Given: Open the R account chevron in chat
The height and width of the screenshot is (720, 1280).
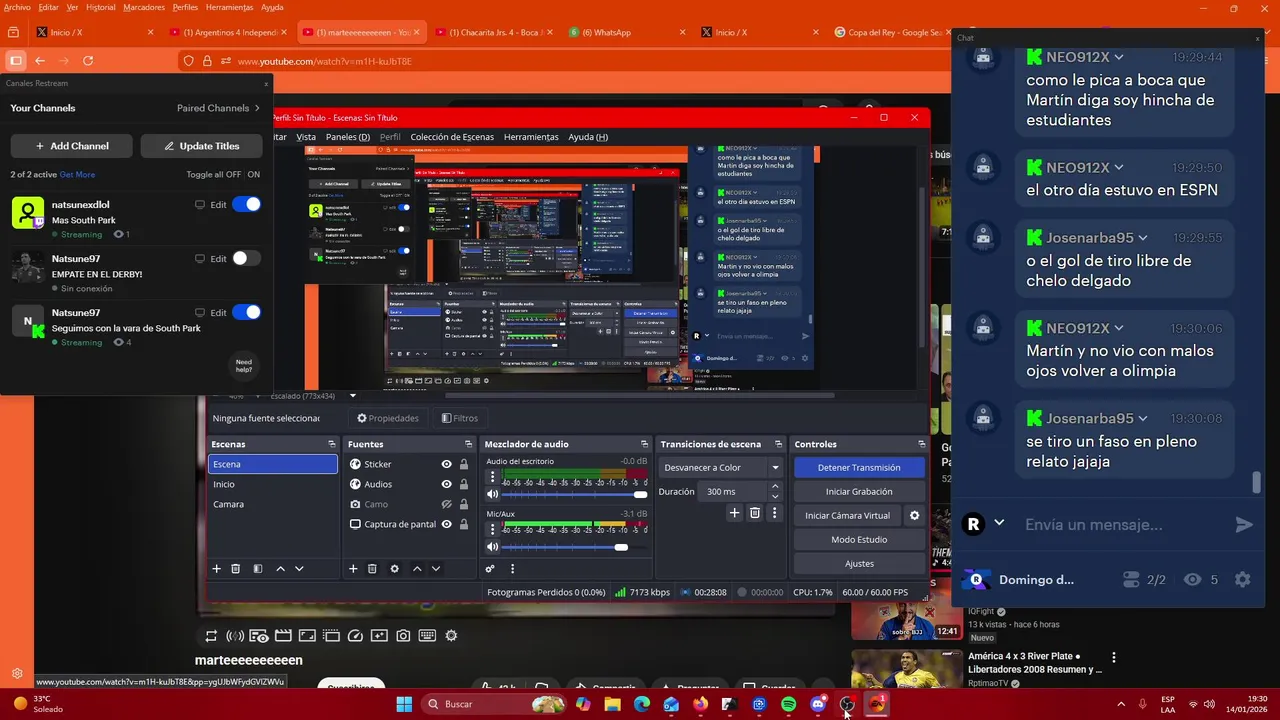Looking at the screenshot, I should [x=998, y=523].
